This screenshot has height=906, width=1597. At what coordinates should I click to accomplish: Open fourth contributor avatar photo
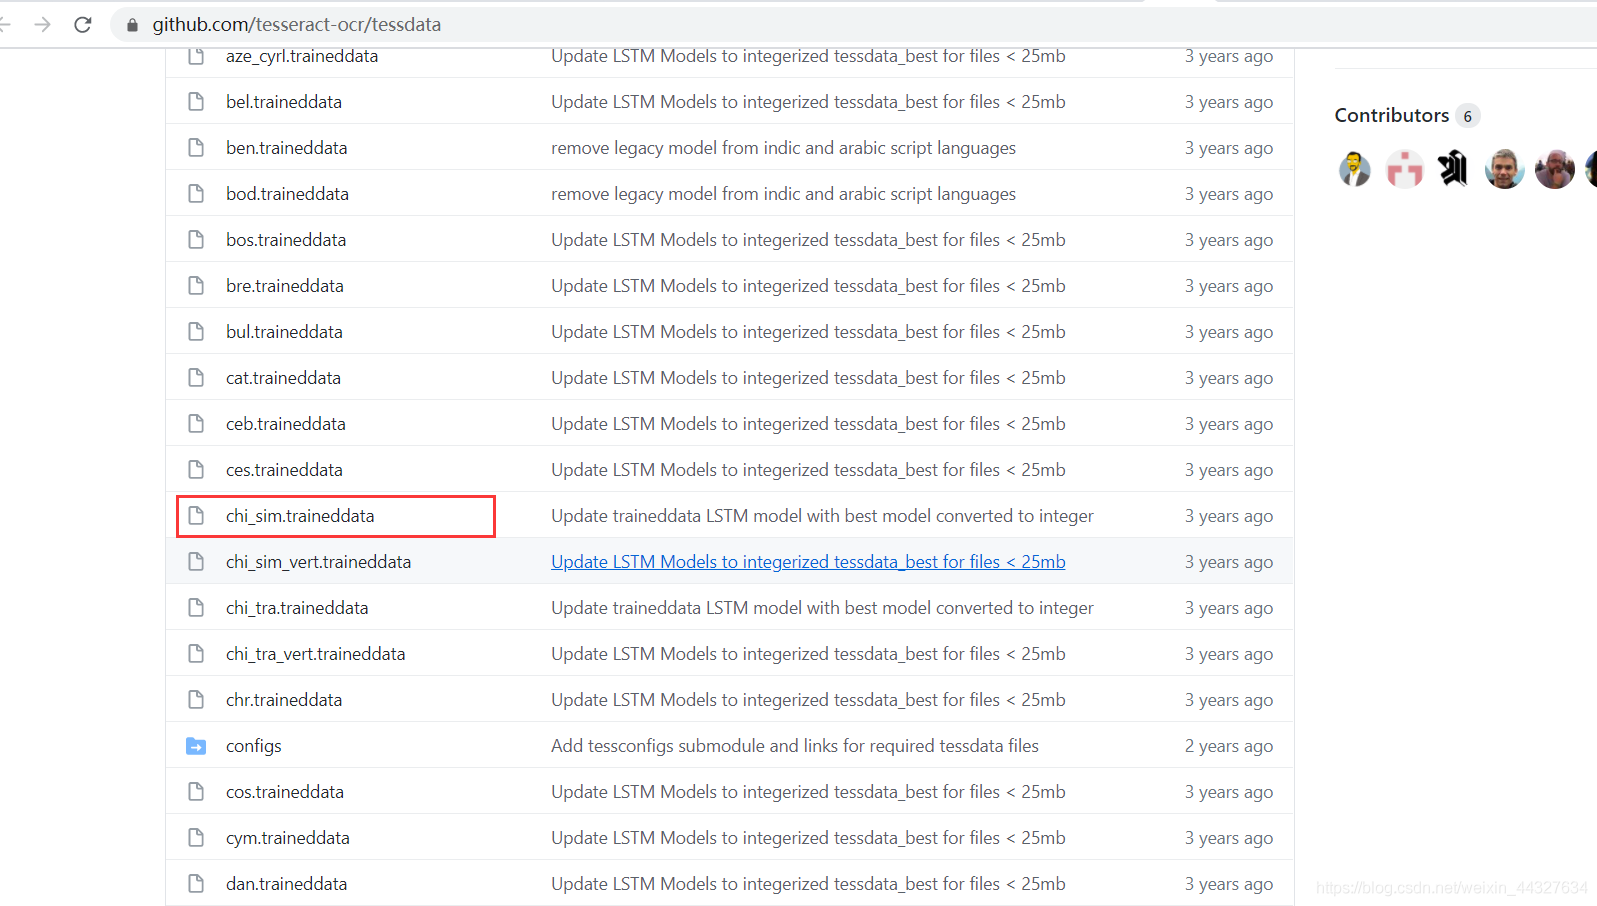coord(1504,169)
